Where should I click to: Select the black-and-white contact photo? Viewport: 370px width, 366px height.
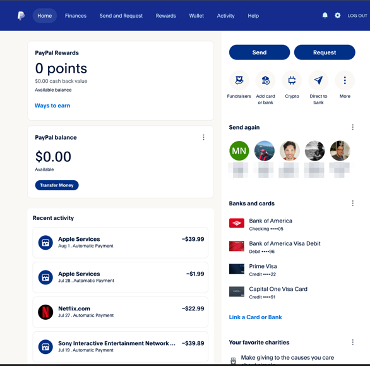point(315,151)
